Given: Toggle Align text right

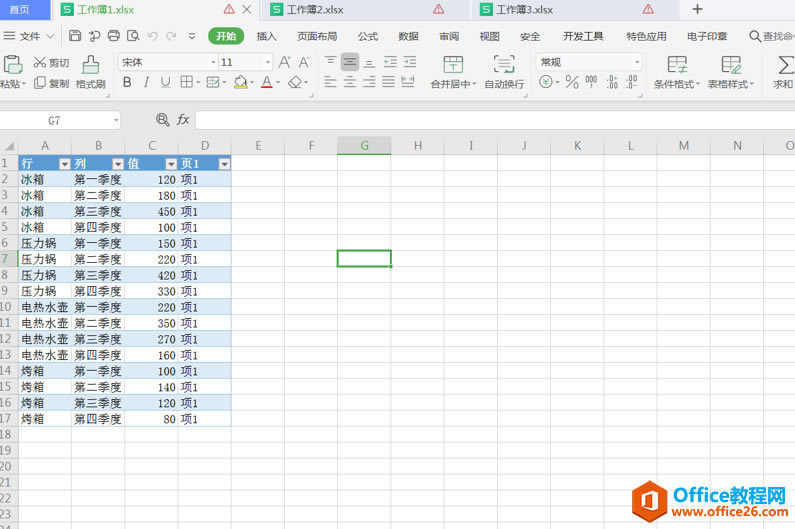Looking at the screenshot, I should (370, 82).
